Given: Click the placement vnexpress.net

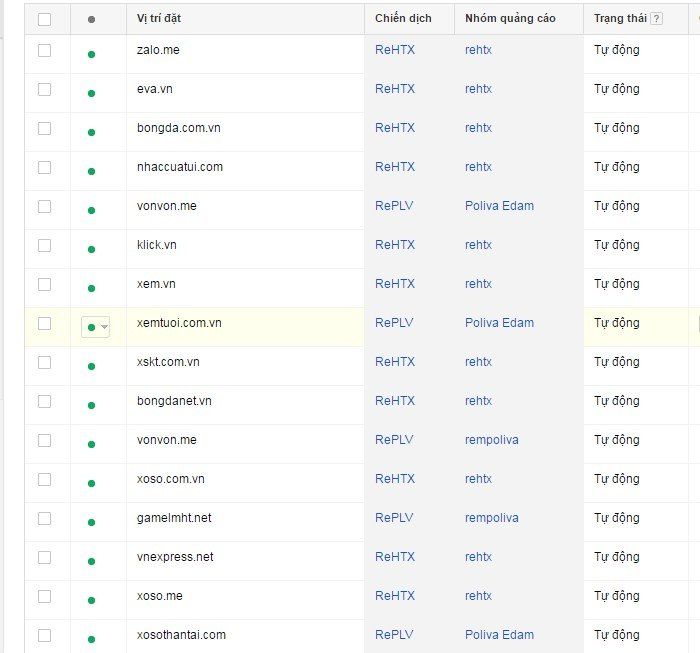Looking at the screenshot, I should (x=175, y=557).
